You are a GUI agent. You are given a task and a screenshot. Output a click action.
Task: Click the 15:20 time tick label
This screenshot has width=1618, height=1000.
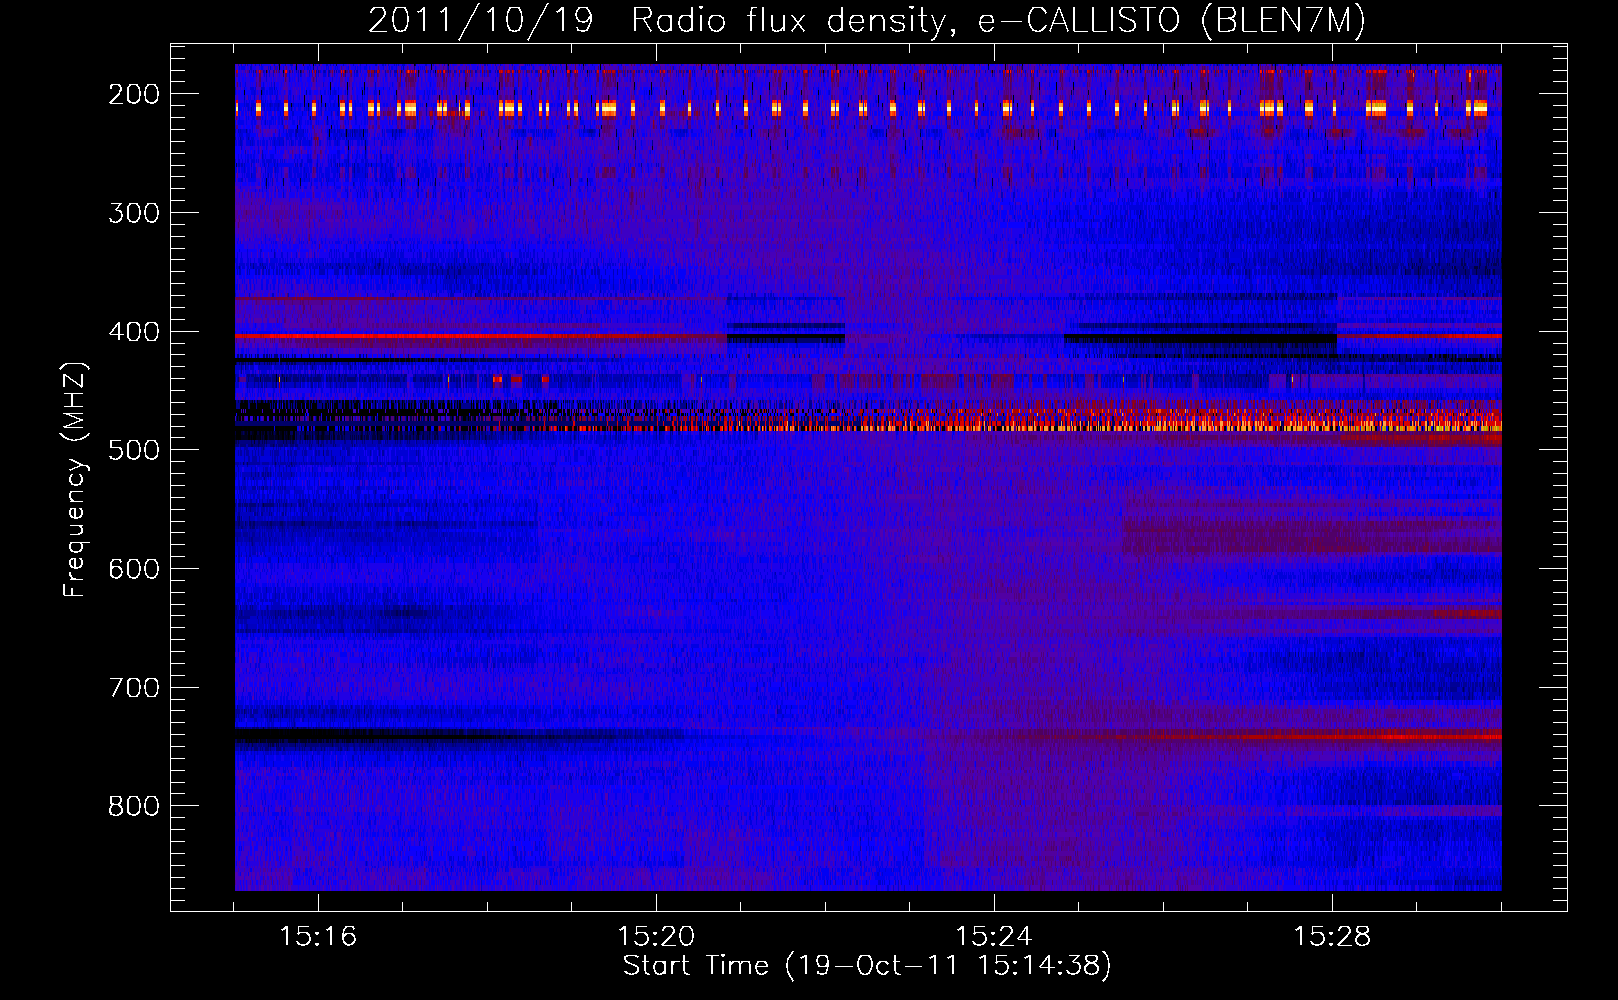[x=656, y=936]
